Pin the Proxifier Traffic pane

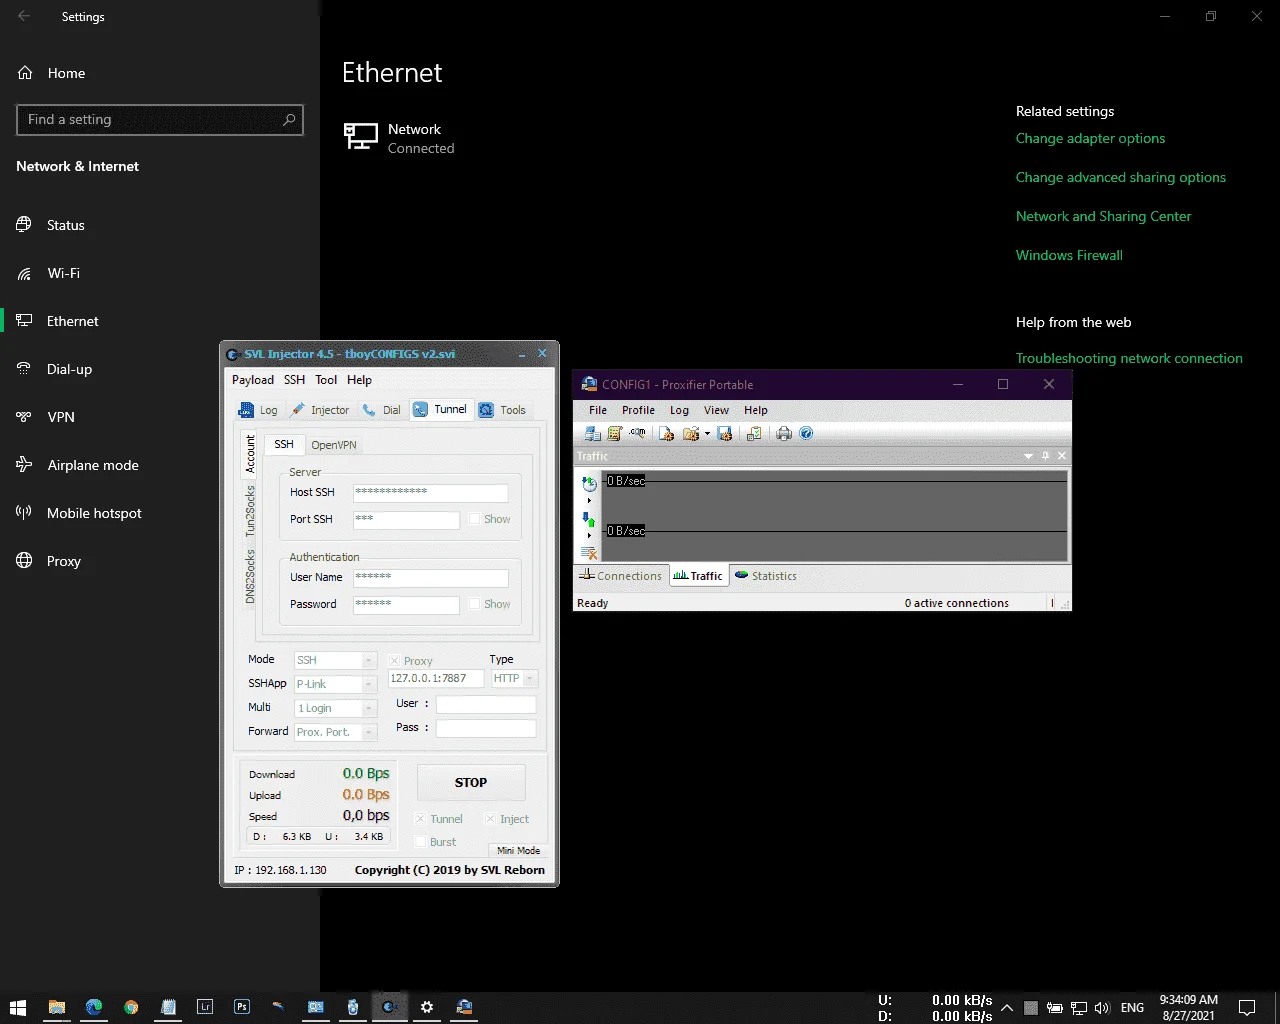(1046, 456)
